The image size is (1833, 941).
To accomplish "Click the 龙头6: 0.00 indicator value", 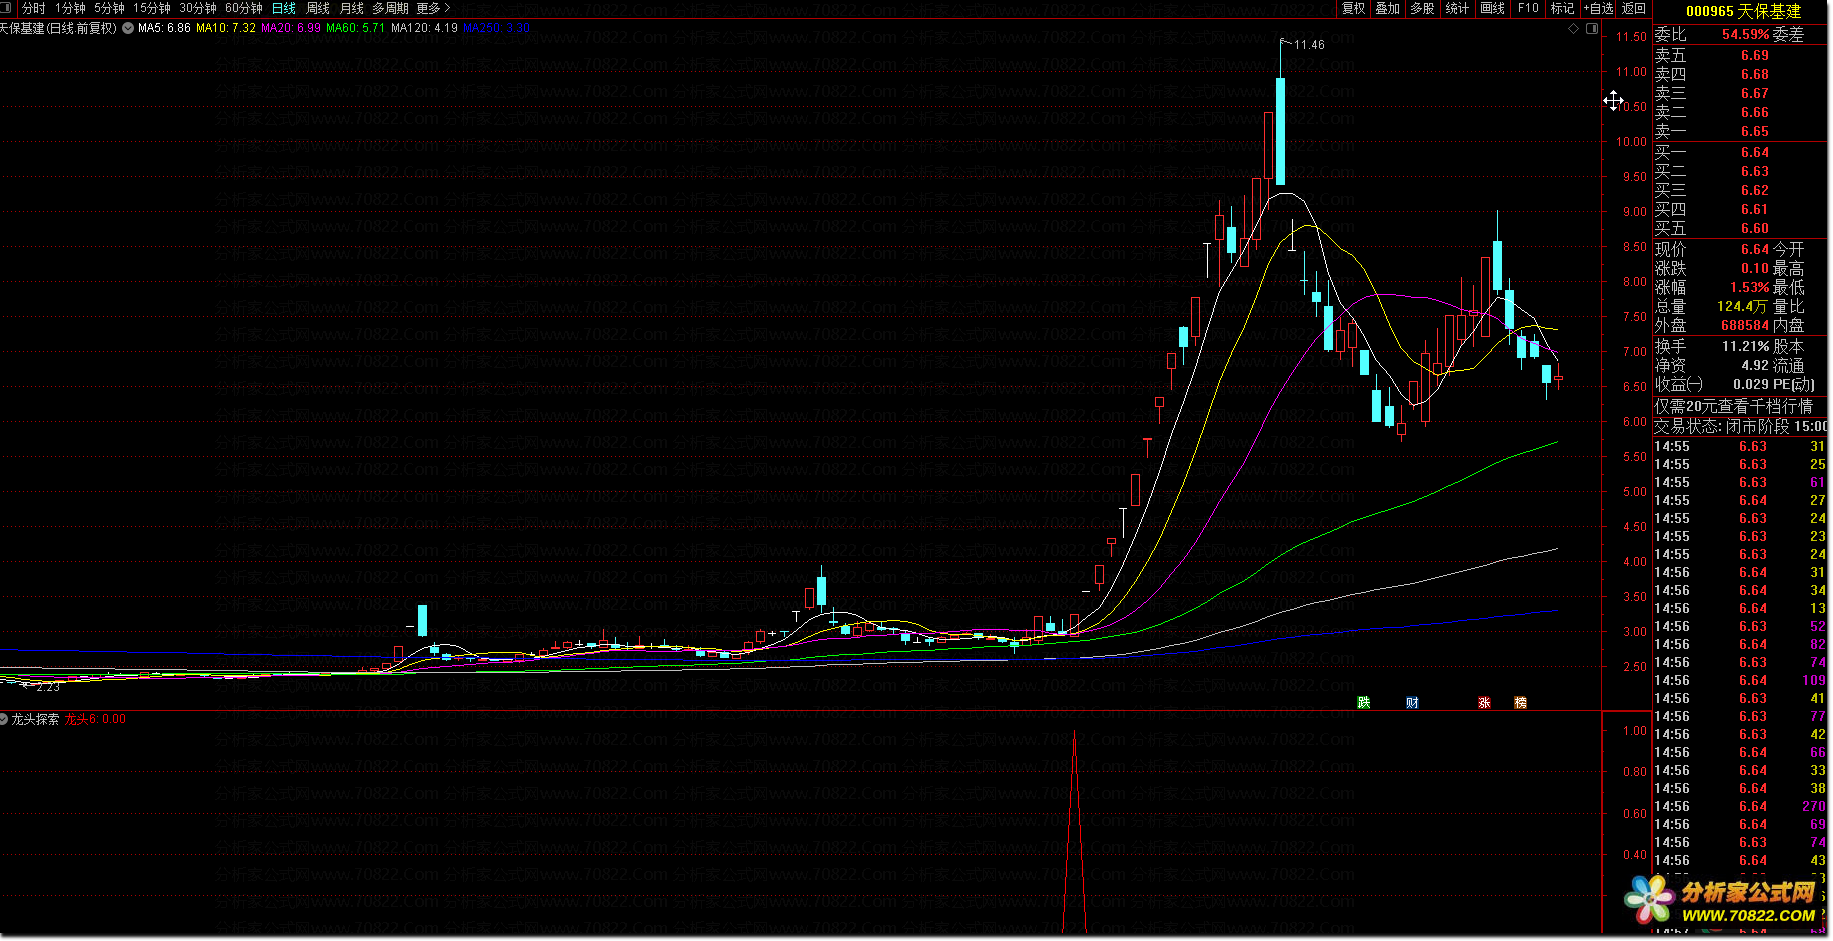I will tap(96, 719).
